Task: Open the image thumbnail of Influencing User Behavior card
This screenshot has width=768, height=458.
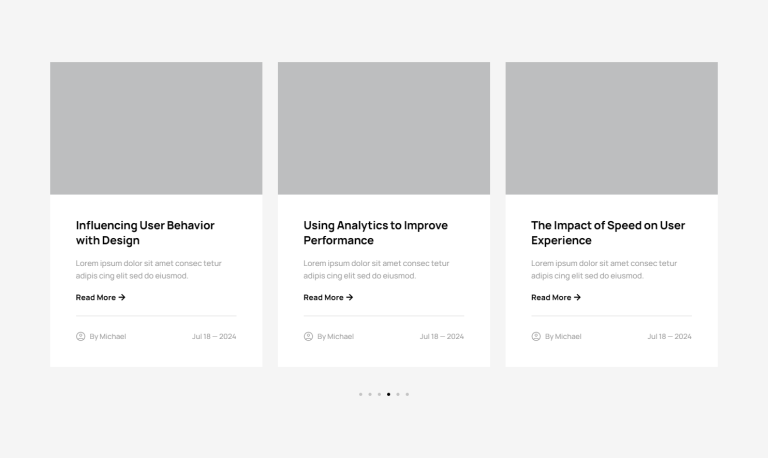Action: [x=156, y=128]
